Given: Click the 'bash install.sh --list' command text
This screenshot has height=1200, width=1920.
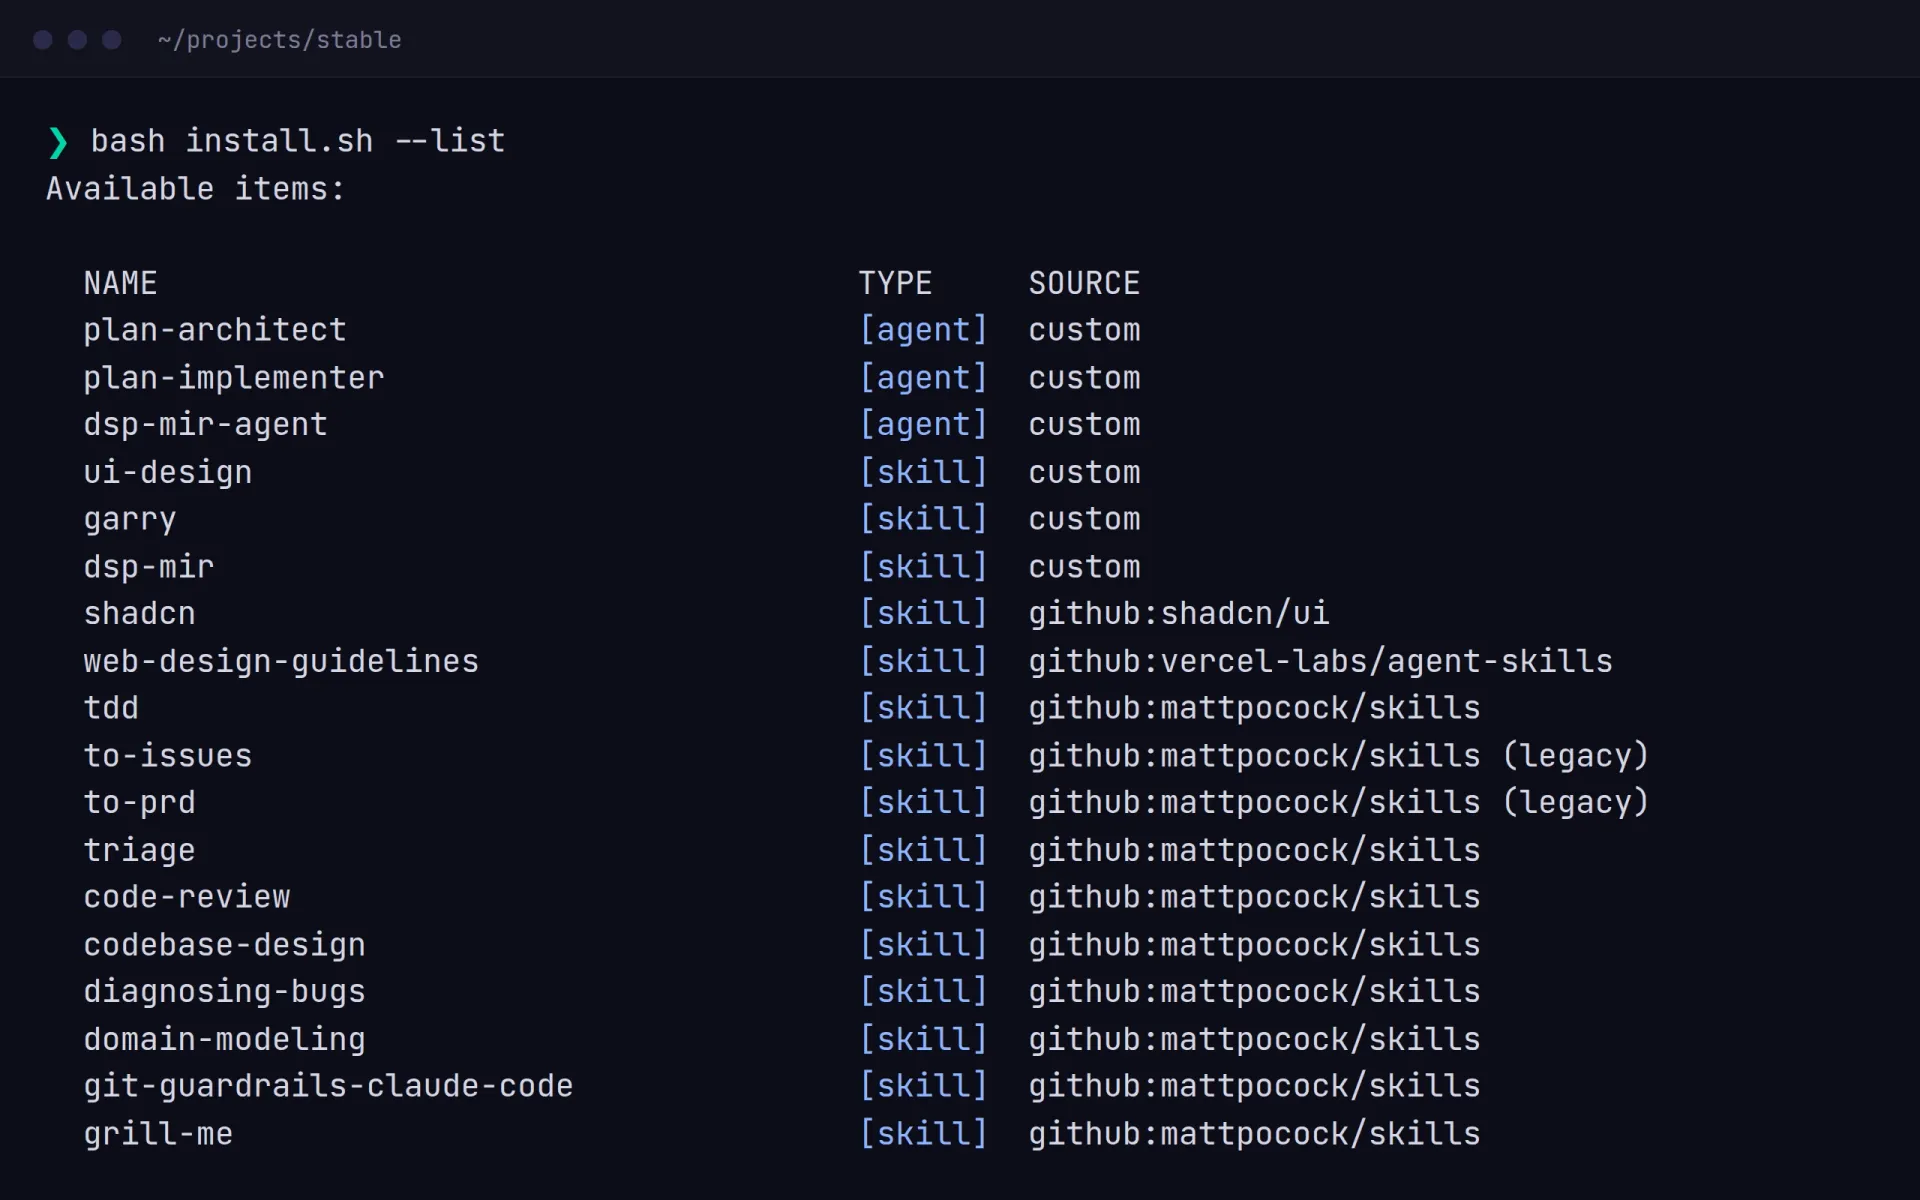Looking at the screenshot, I should click(298, 141).
